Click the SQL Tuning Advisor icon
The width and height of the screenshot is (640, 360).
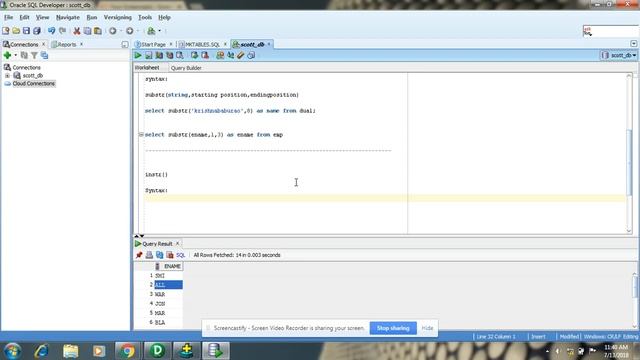click(180, 55)
